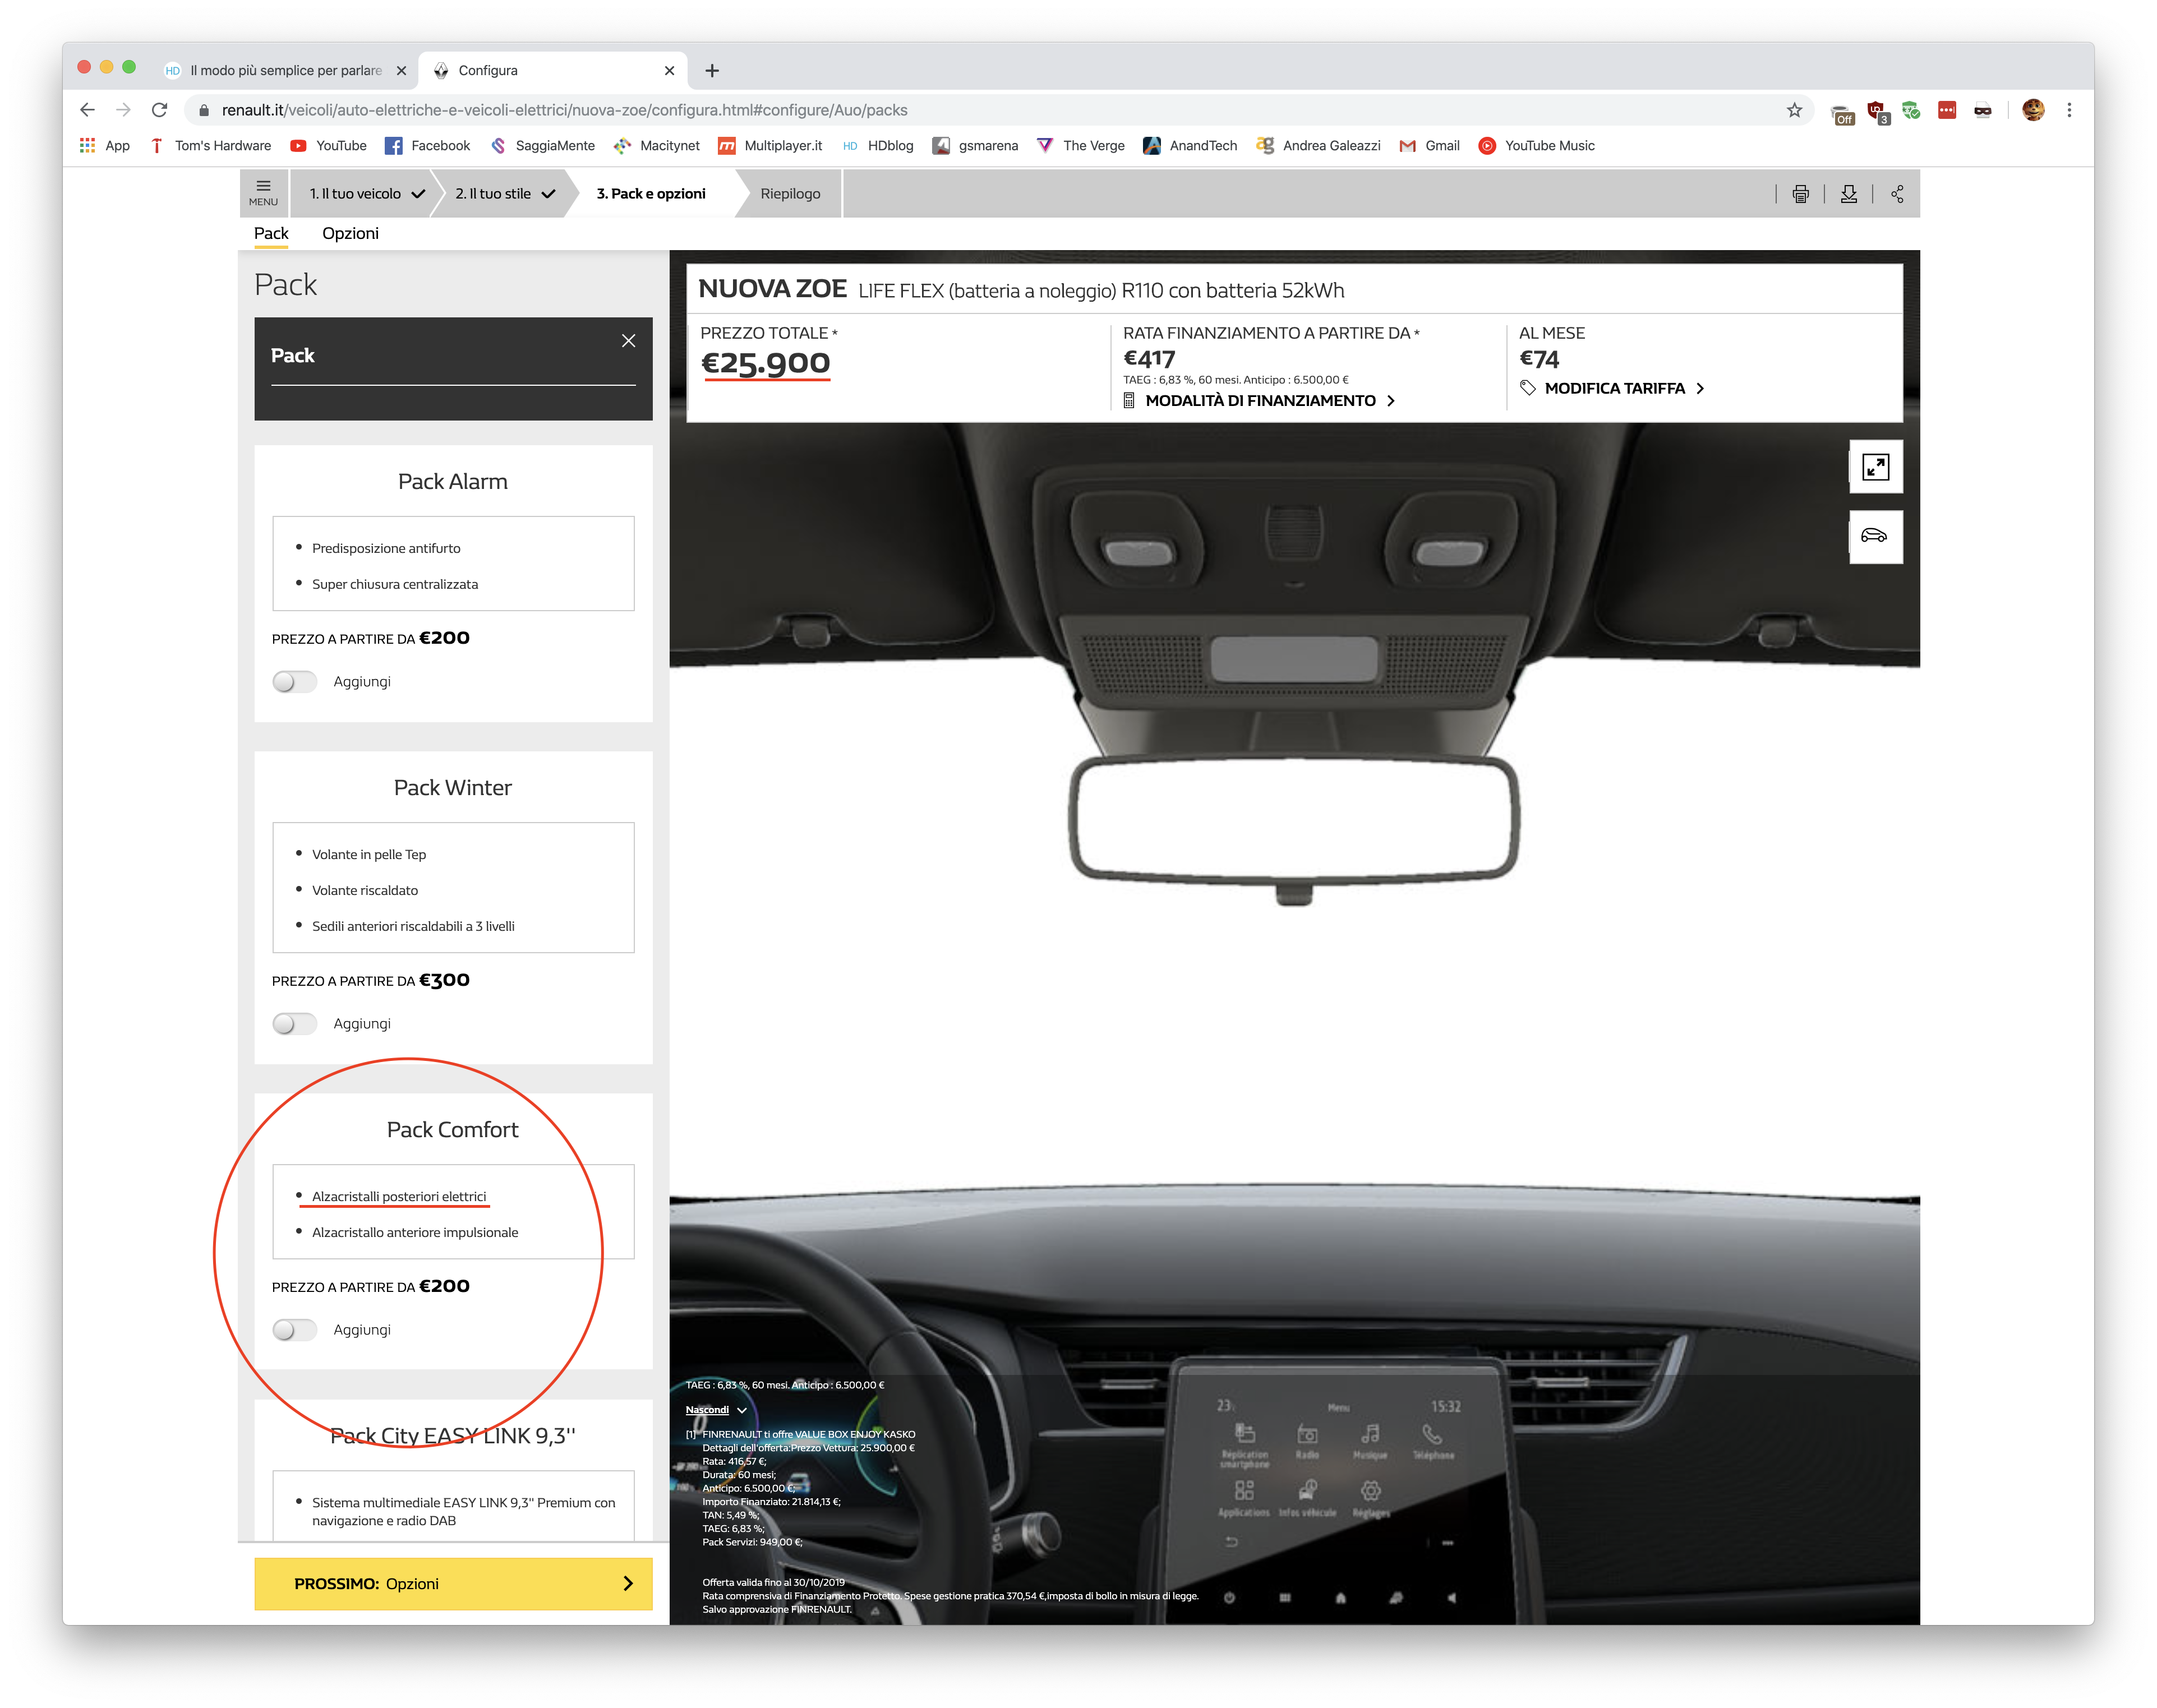Open HDblog bookmark

[878, 146]
